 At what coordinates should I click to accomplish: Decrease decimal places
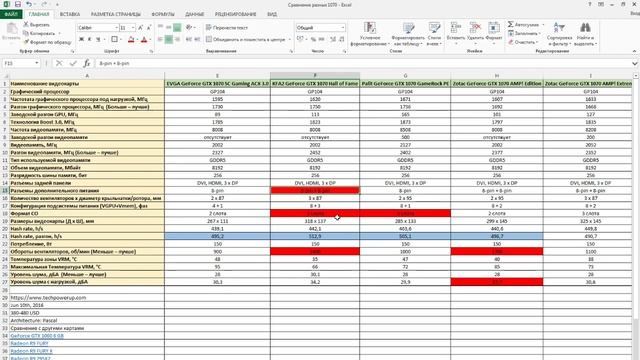tap(342, 40)
